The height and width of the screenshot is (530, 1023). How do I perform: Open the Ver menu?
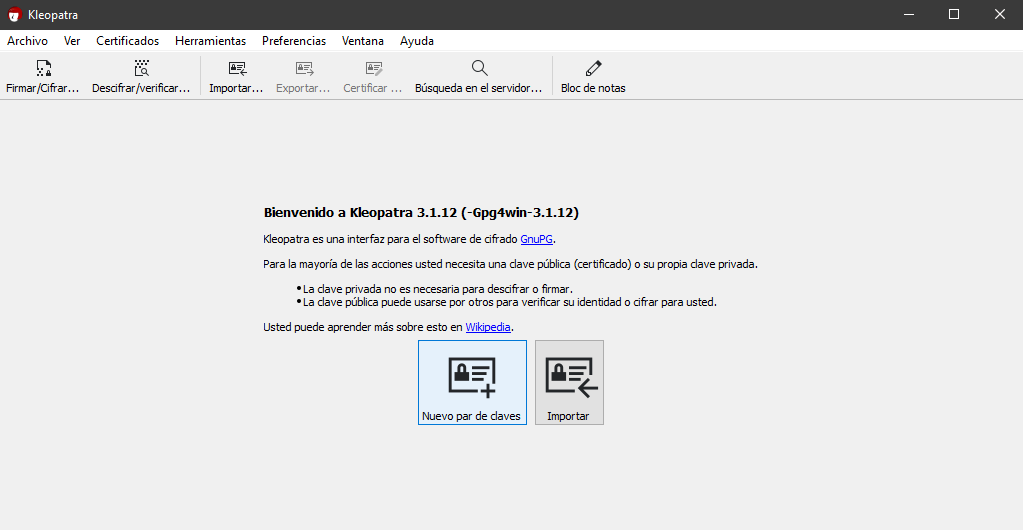tap(72, 40)
